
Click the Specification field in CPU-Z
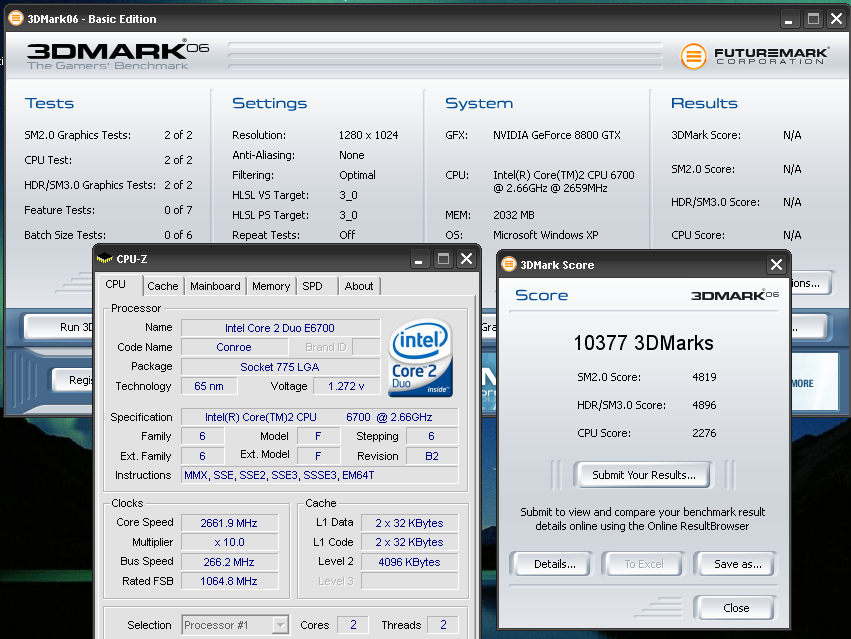point(320,417)
